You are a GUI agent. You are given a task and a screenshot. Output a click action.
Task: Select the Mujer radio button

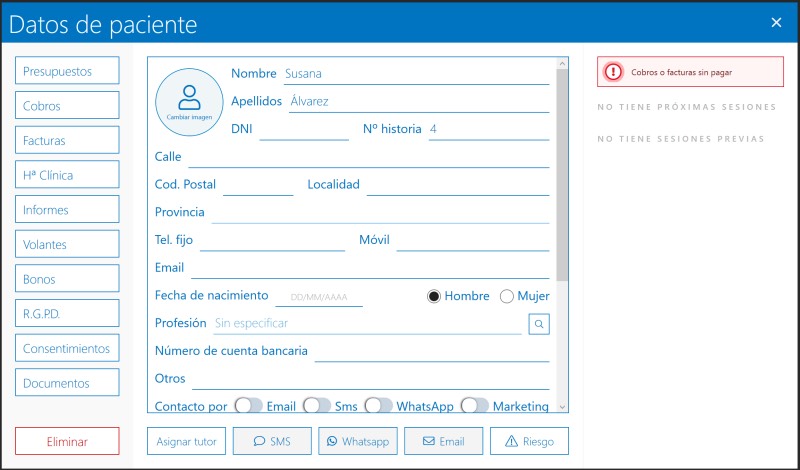(x=507, y=296)
